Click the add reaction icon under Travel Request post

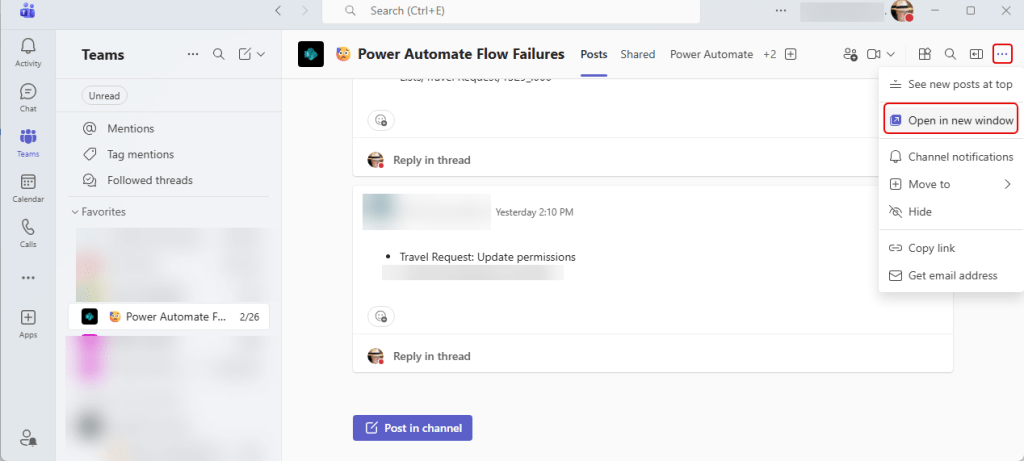pos(380,316)
